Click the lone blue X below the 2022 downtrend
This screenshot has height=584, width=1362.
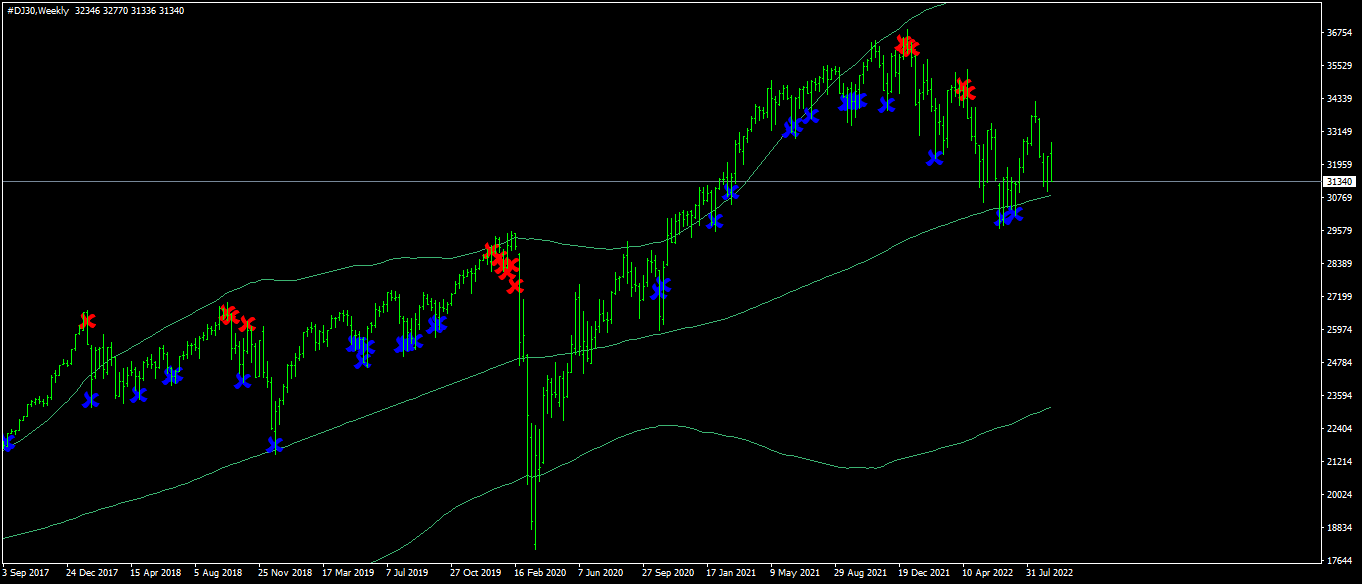[x=935, y=157]
